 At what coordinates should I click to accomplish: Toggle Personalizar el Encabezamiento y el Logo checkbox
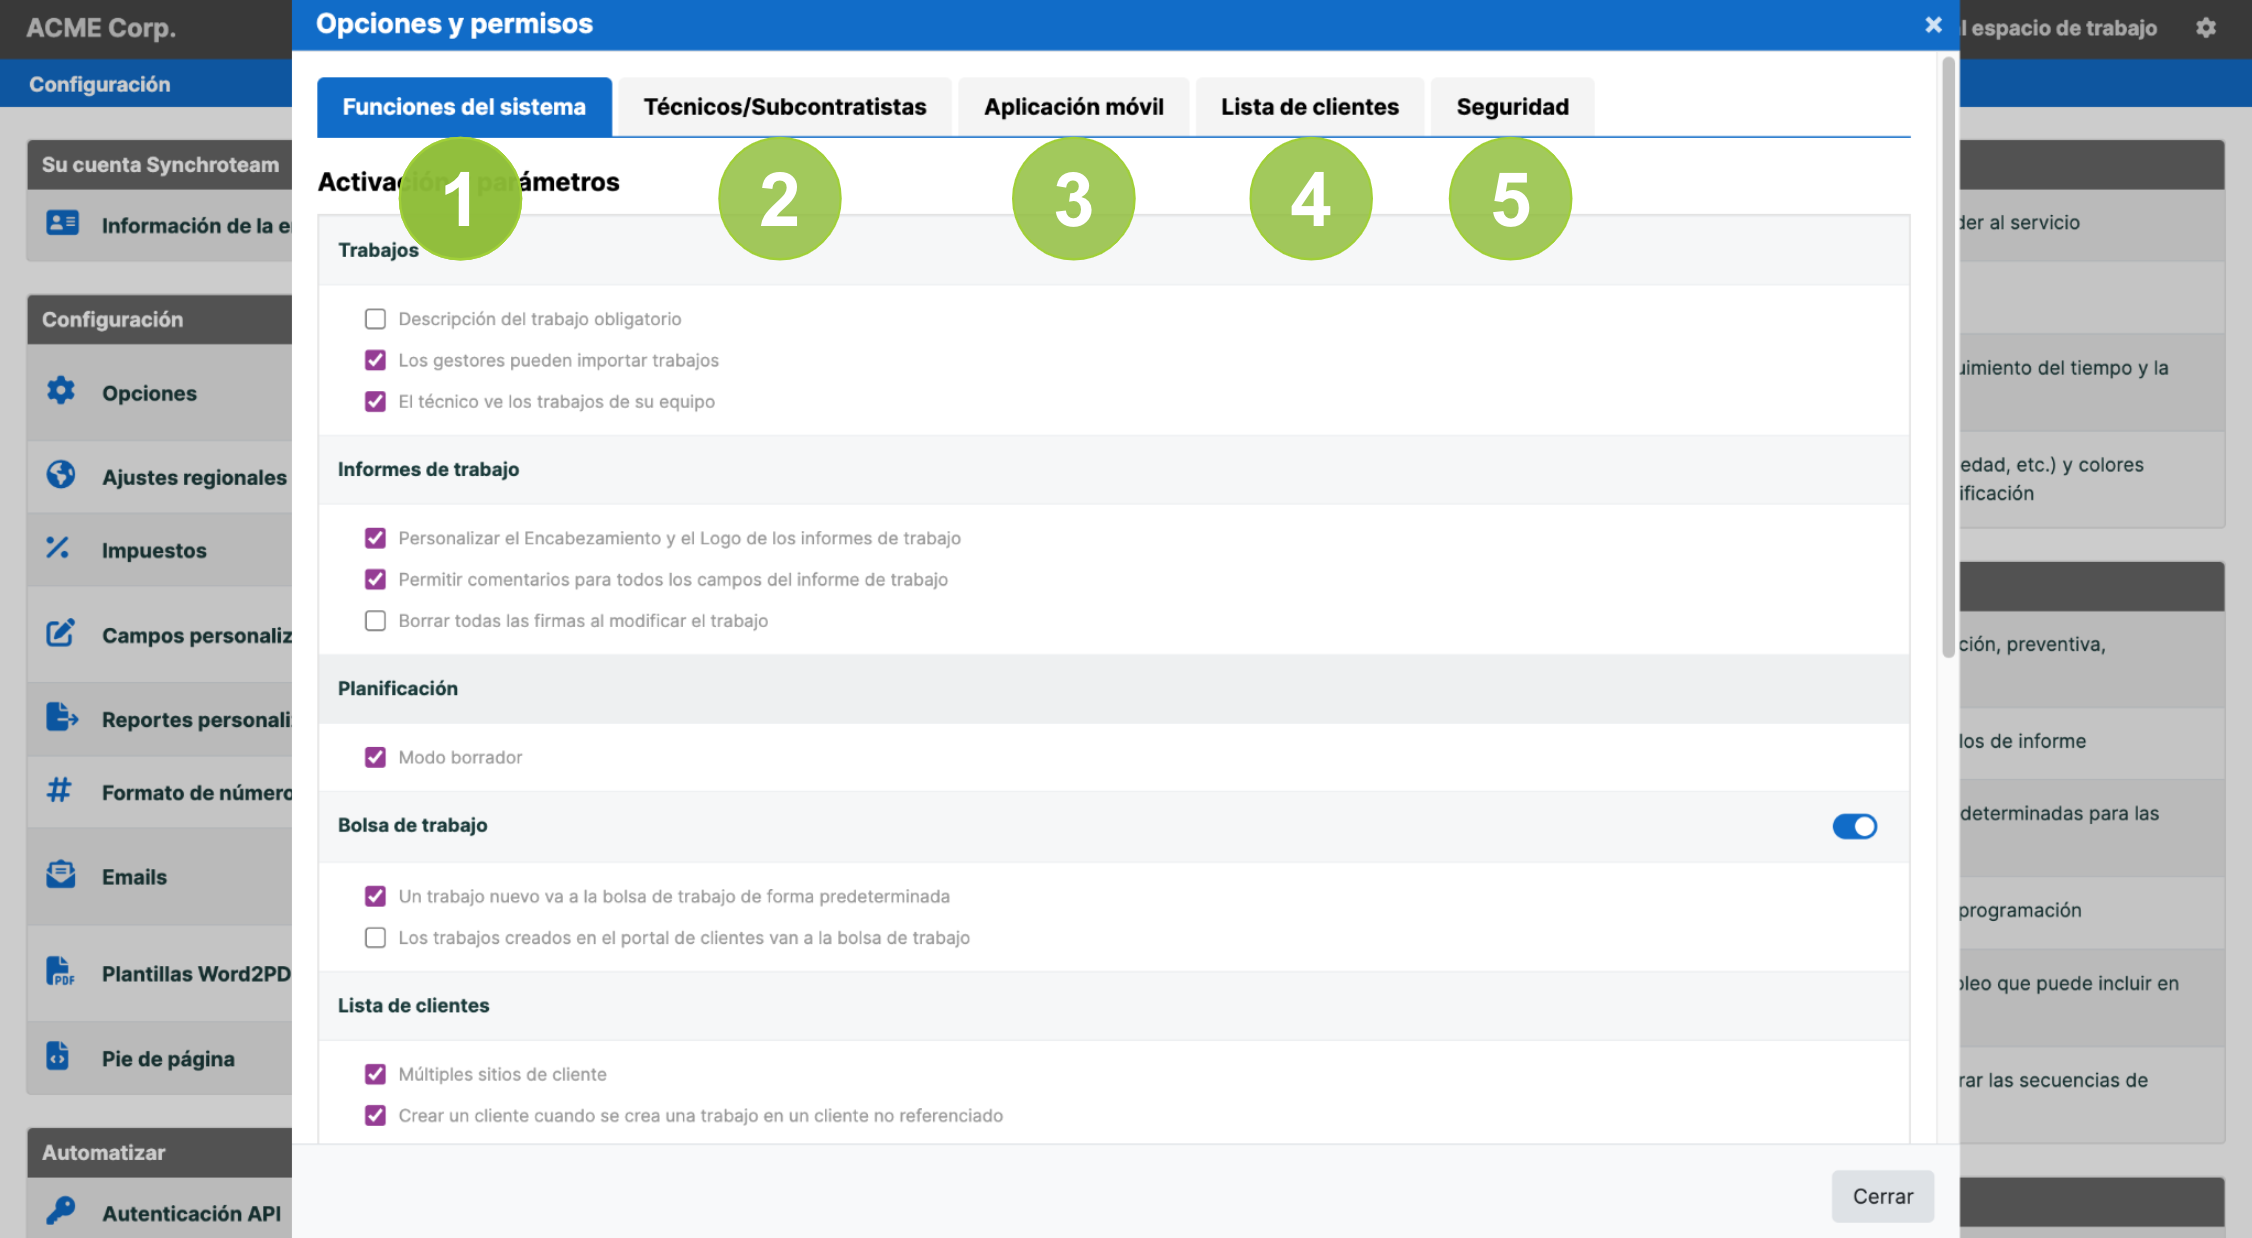click(x=375, y=538)
